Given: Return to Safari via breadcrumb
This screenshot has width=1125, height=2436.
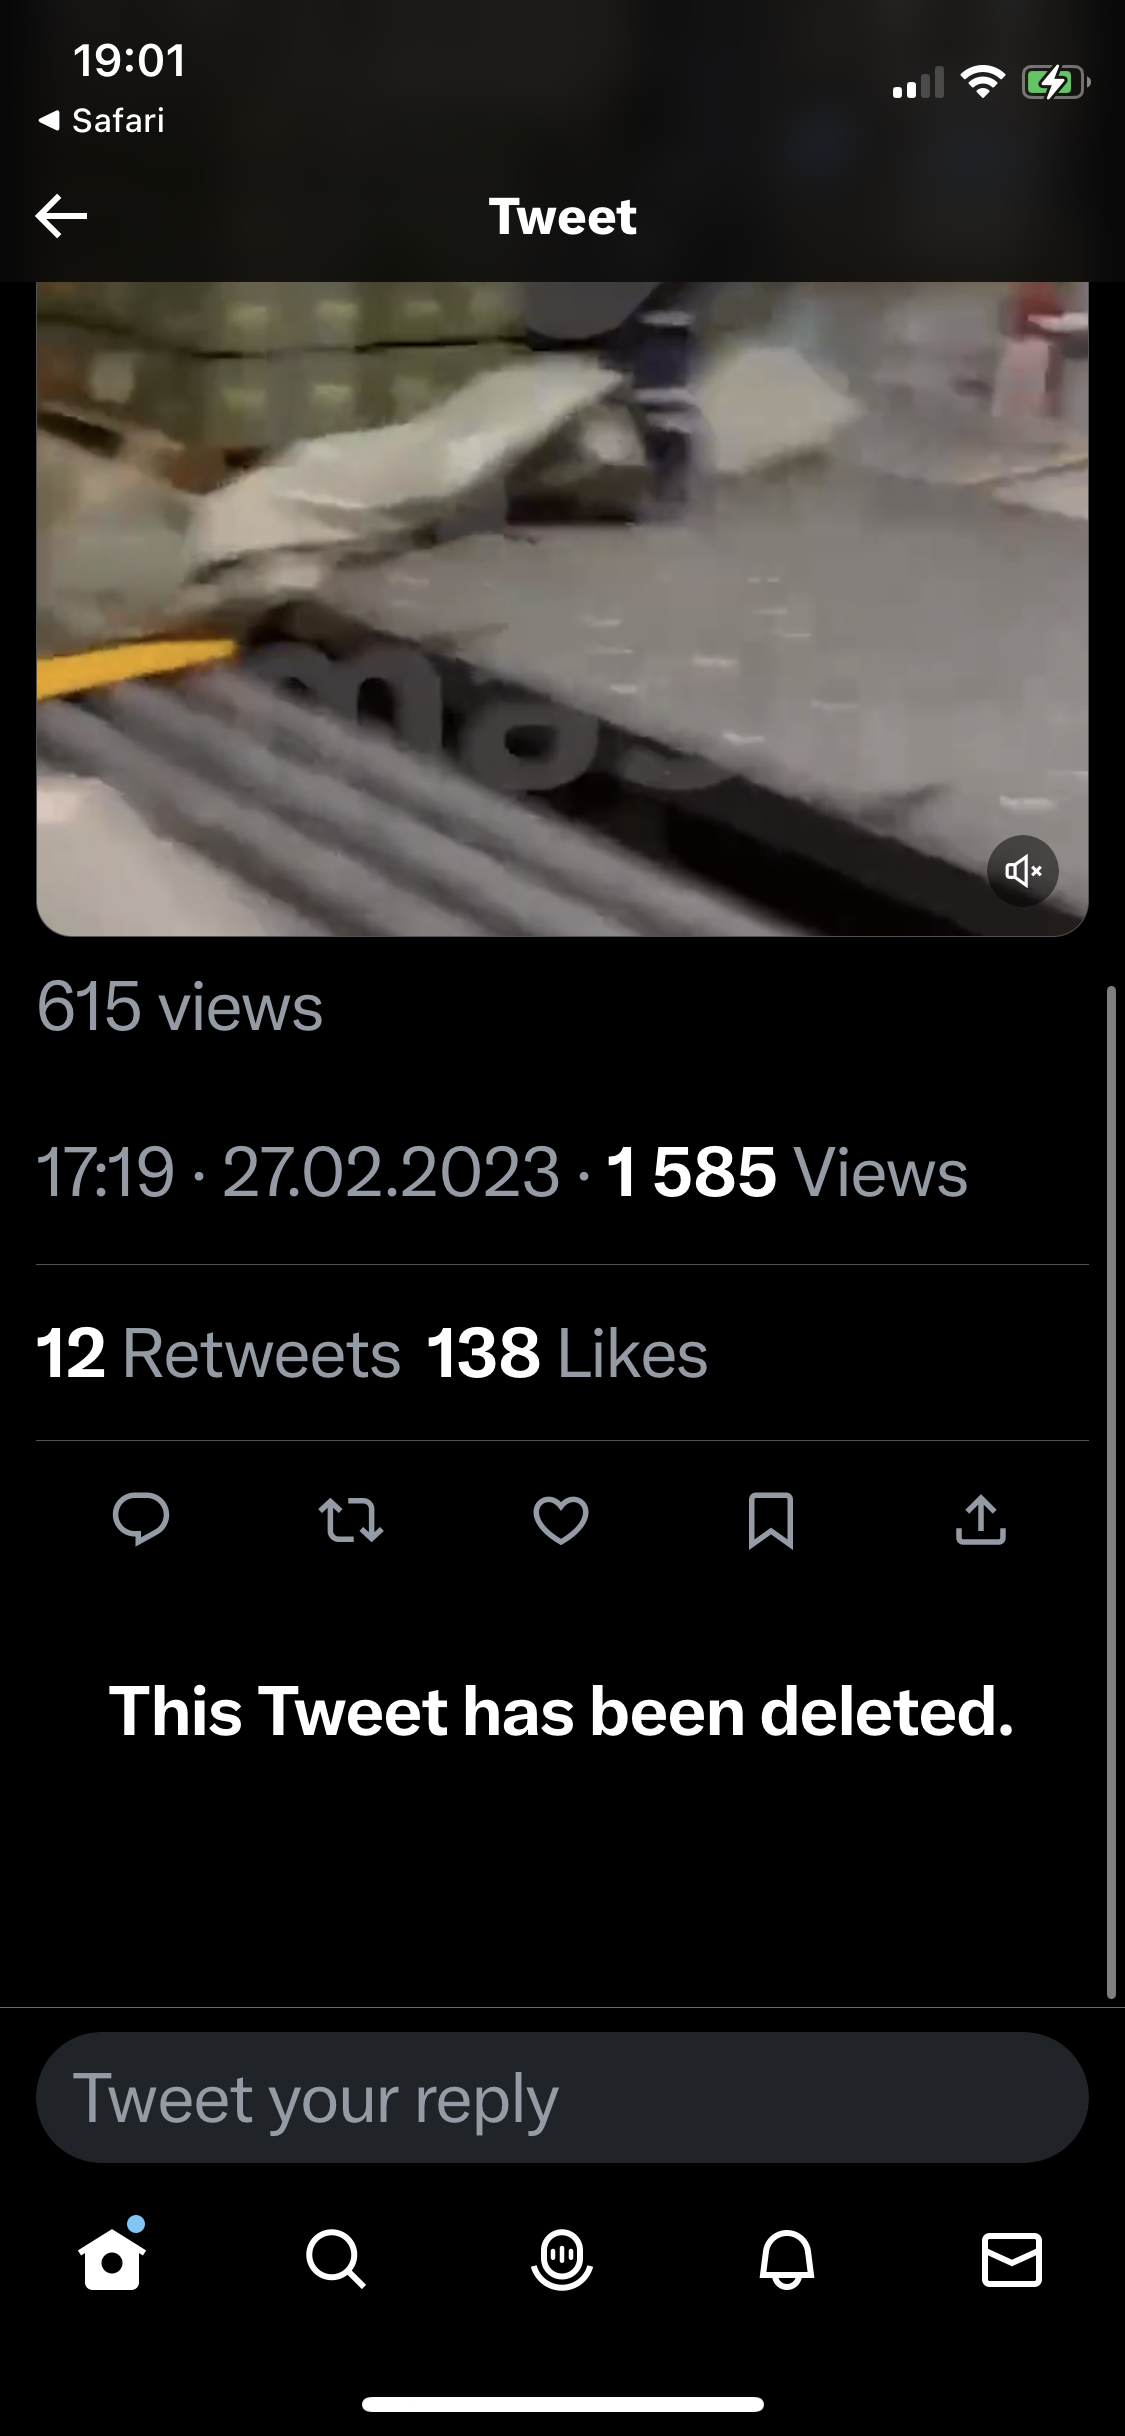Looking at the screenshot, I should tap(102, 121).
